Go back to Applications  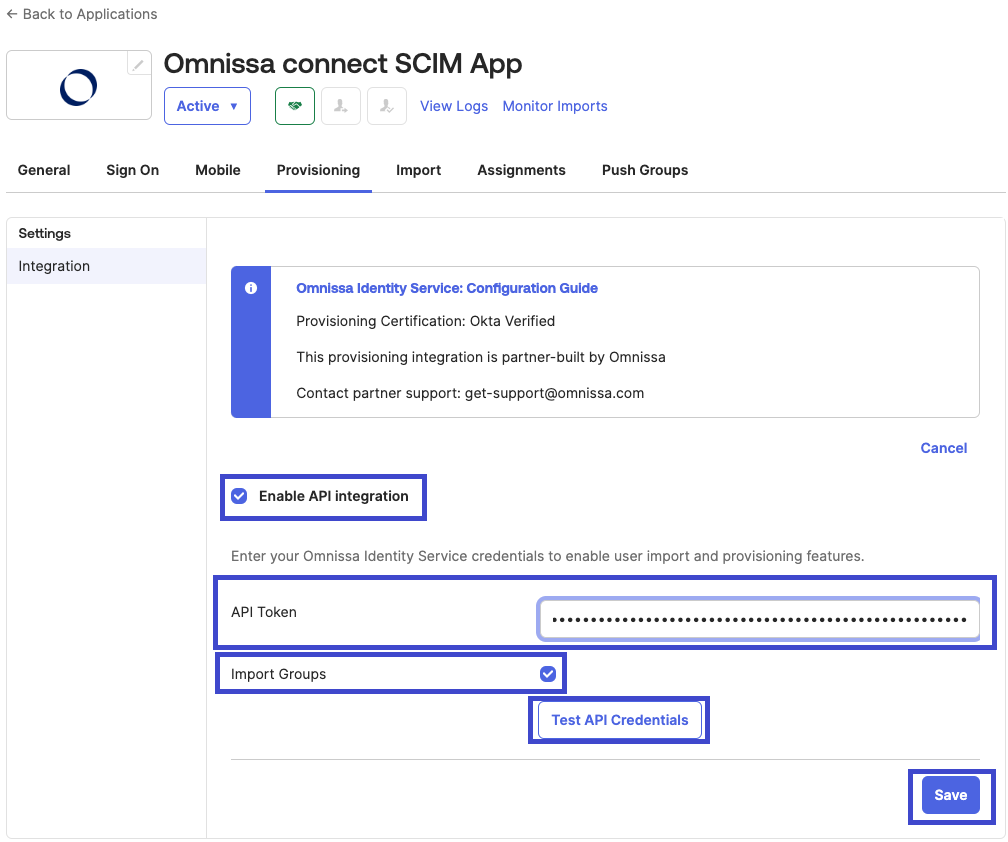point(82,14)
